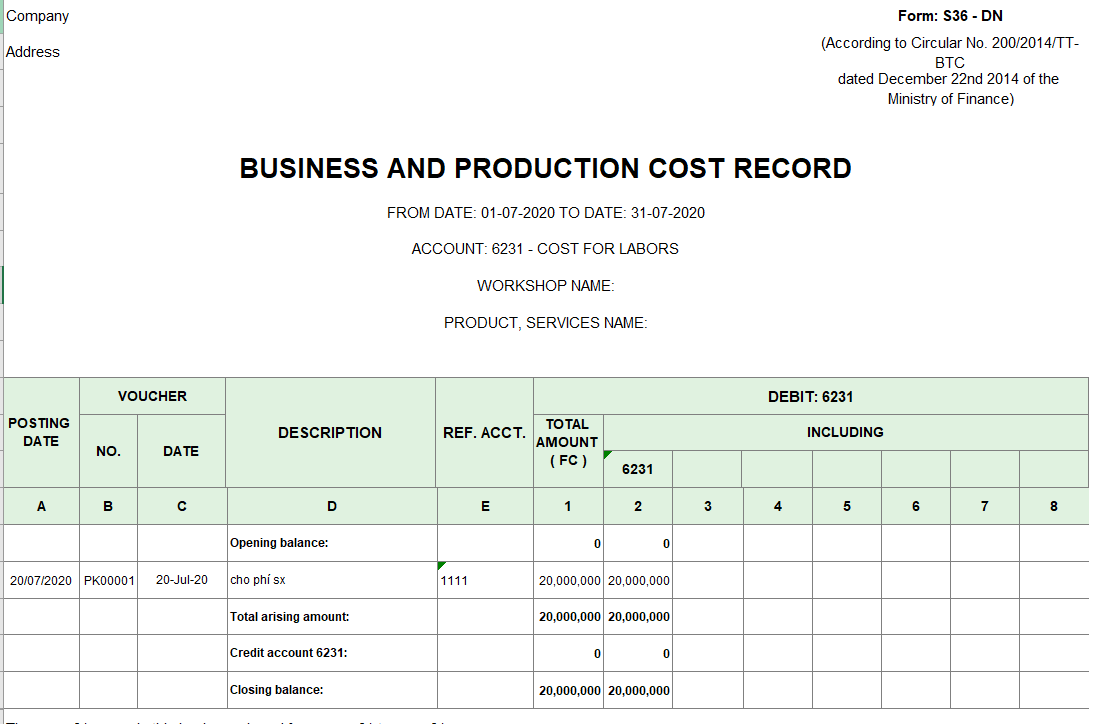Select the POSTING DATE column header
The width and height of the screenshot is (1101, 724).
tap(40, 432)
